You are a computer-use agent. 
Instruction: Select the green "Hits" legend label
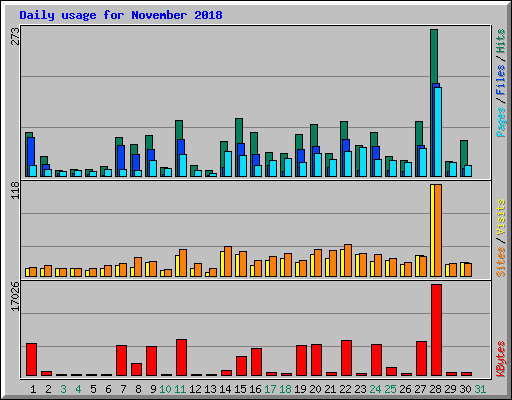pos(500,41)
